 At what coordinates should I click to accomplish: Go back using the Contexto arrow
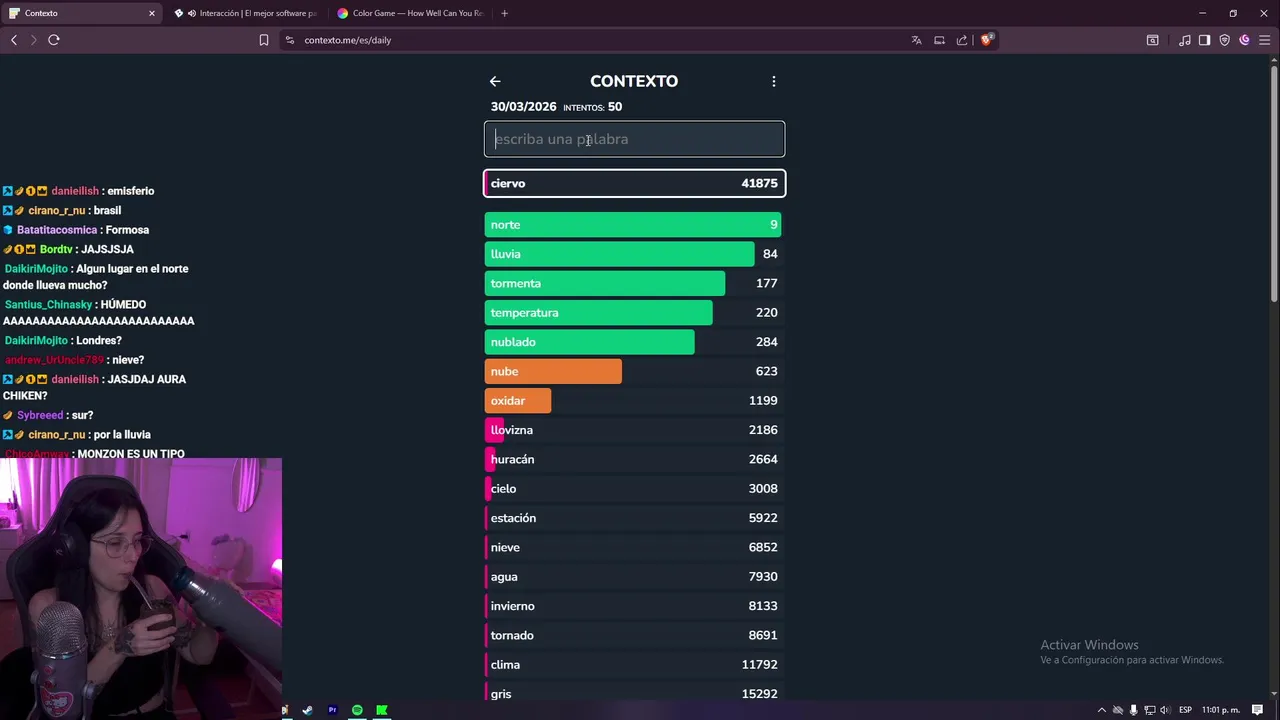coord(495,81)
